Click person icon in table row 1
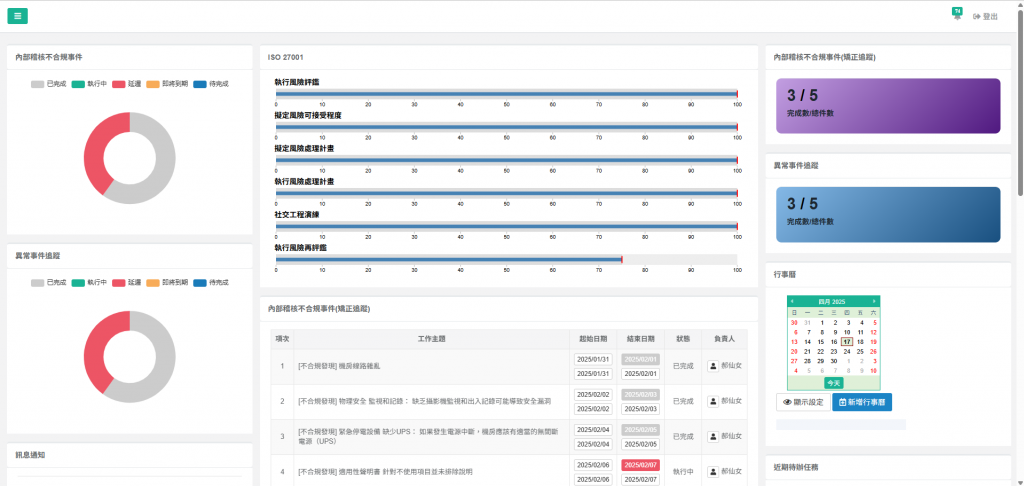Viewport: 1024px width, 486px height. [x=713, y=366]
